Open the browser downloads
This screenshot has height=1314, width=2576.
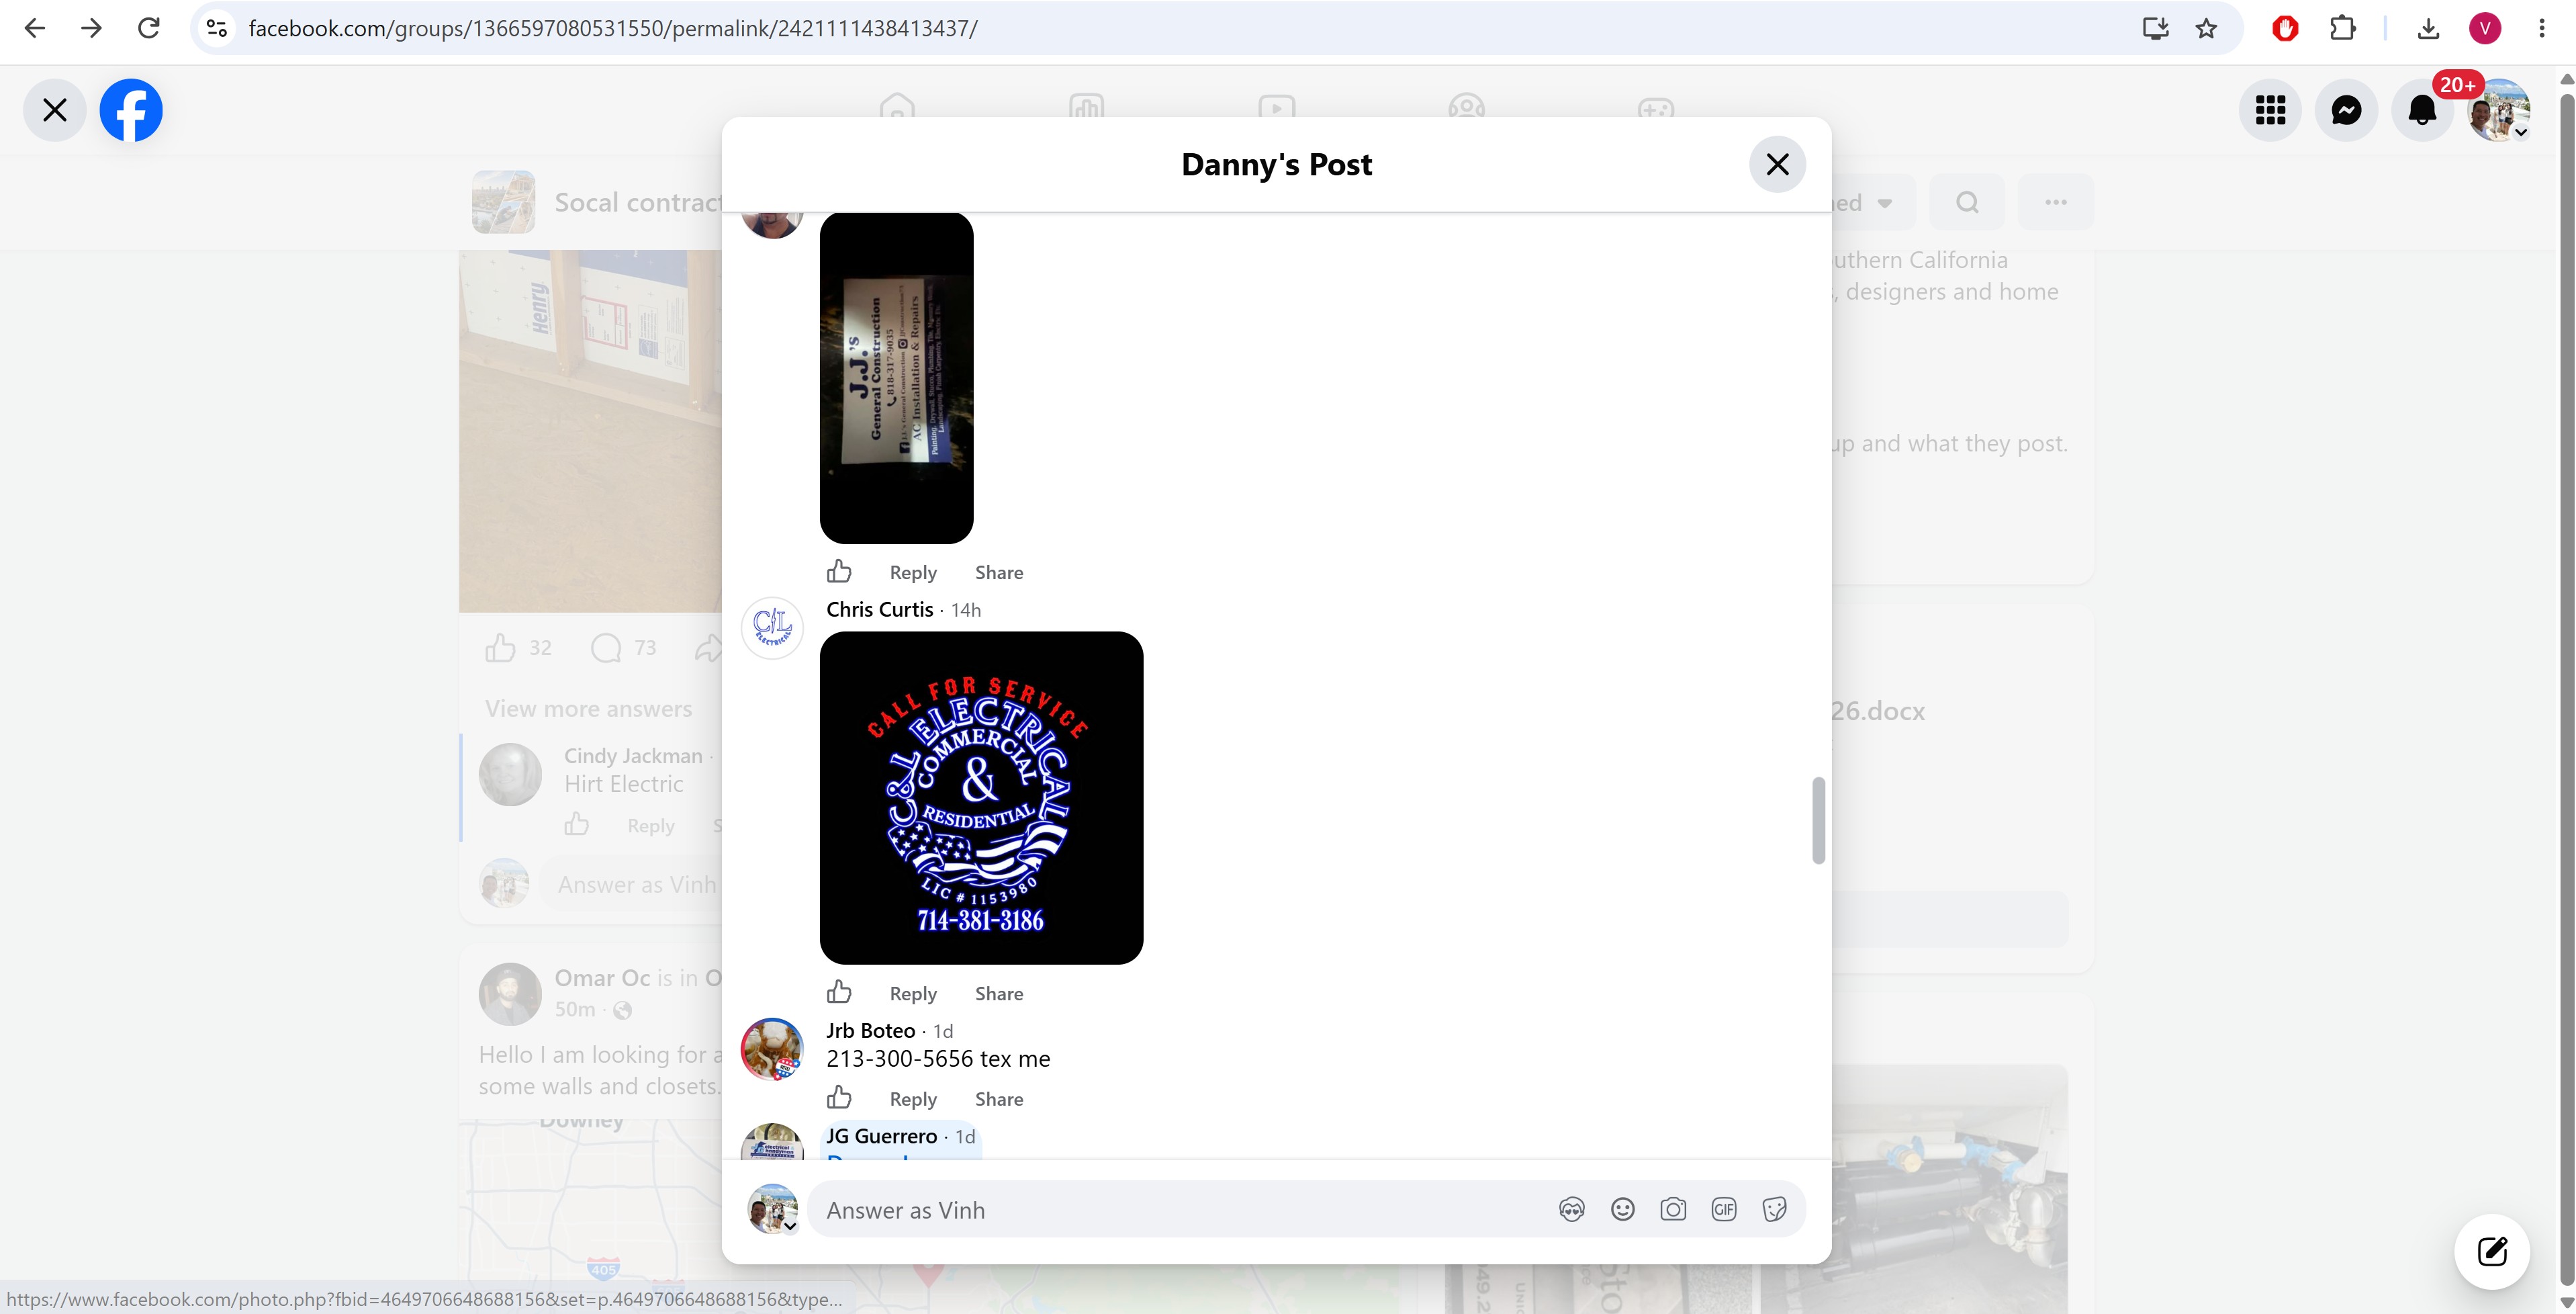click(2428, 28)
